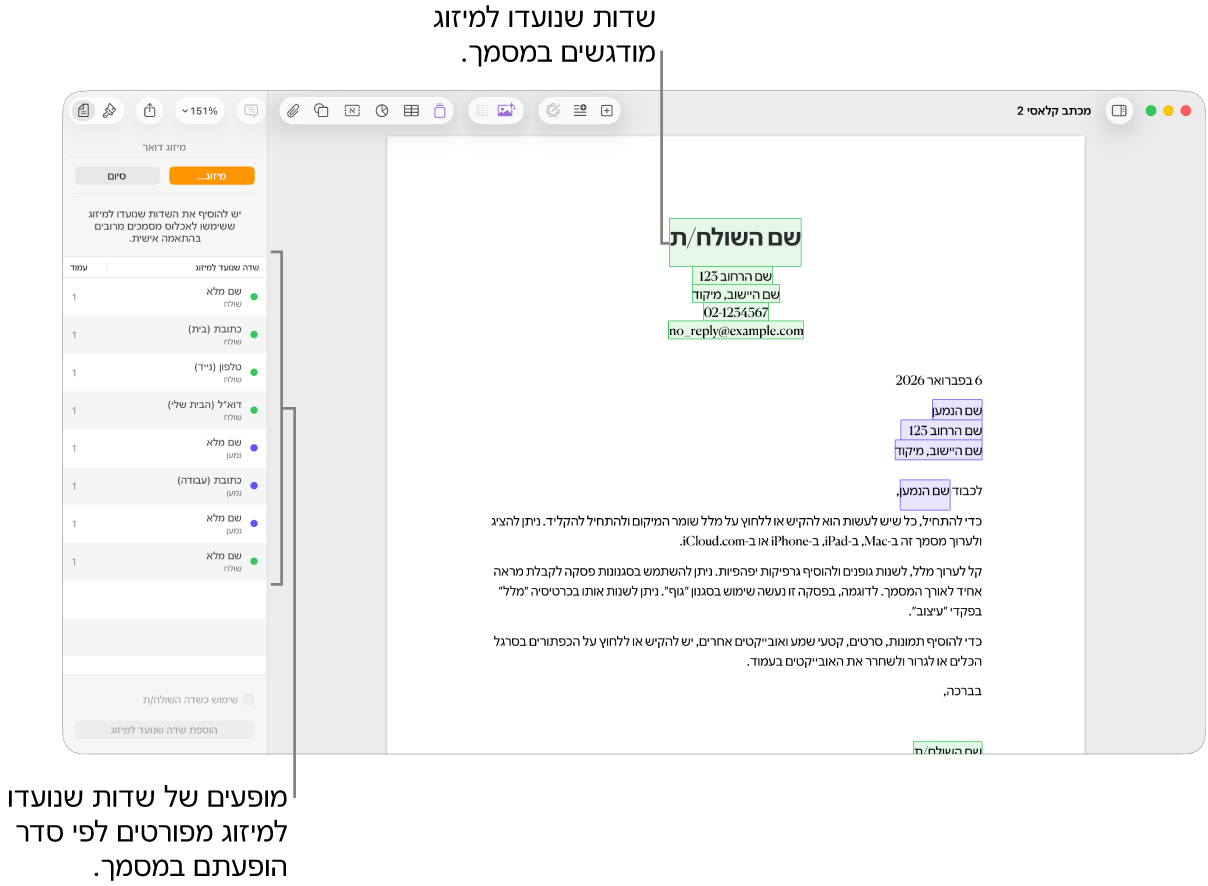The height and width of the screenshot is (886, 1208).
Task: Select the כתובת (עבודה) merge field row
Action: 165,487
